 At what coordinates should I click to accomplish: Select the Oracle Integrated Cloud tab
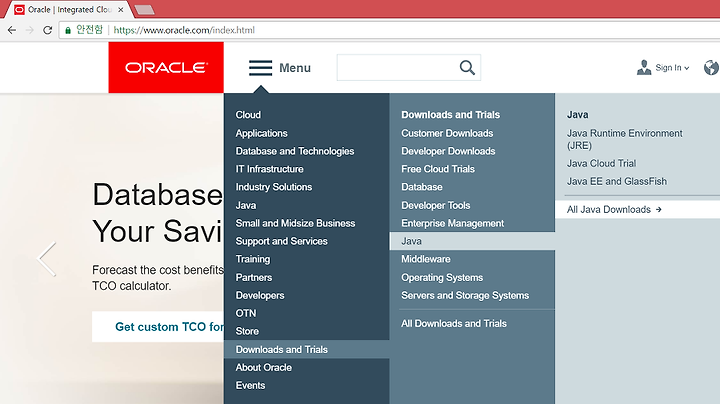[69, 10]
